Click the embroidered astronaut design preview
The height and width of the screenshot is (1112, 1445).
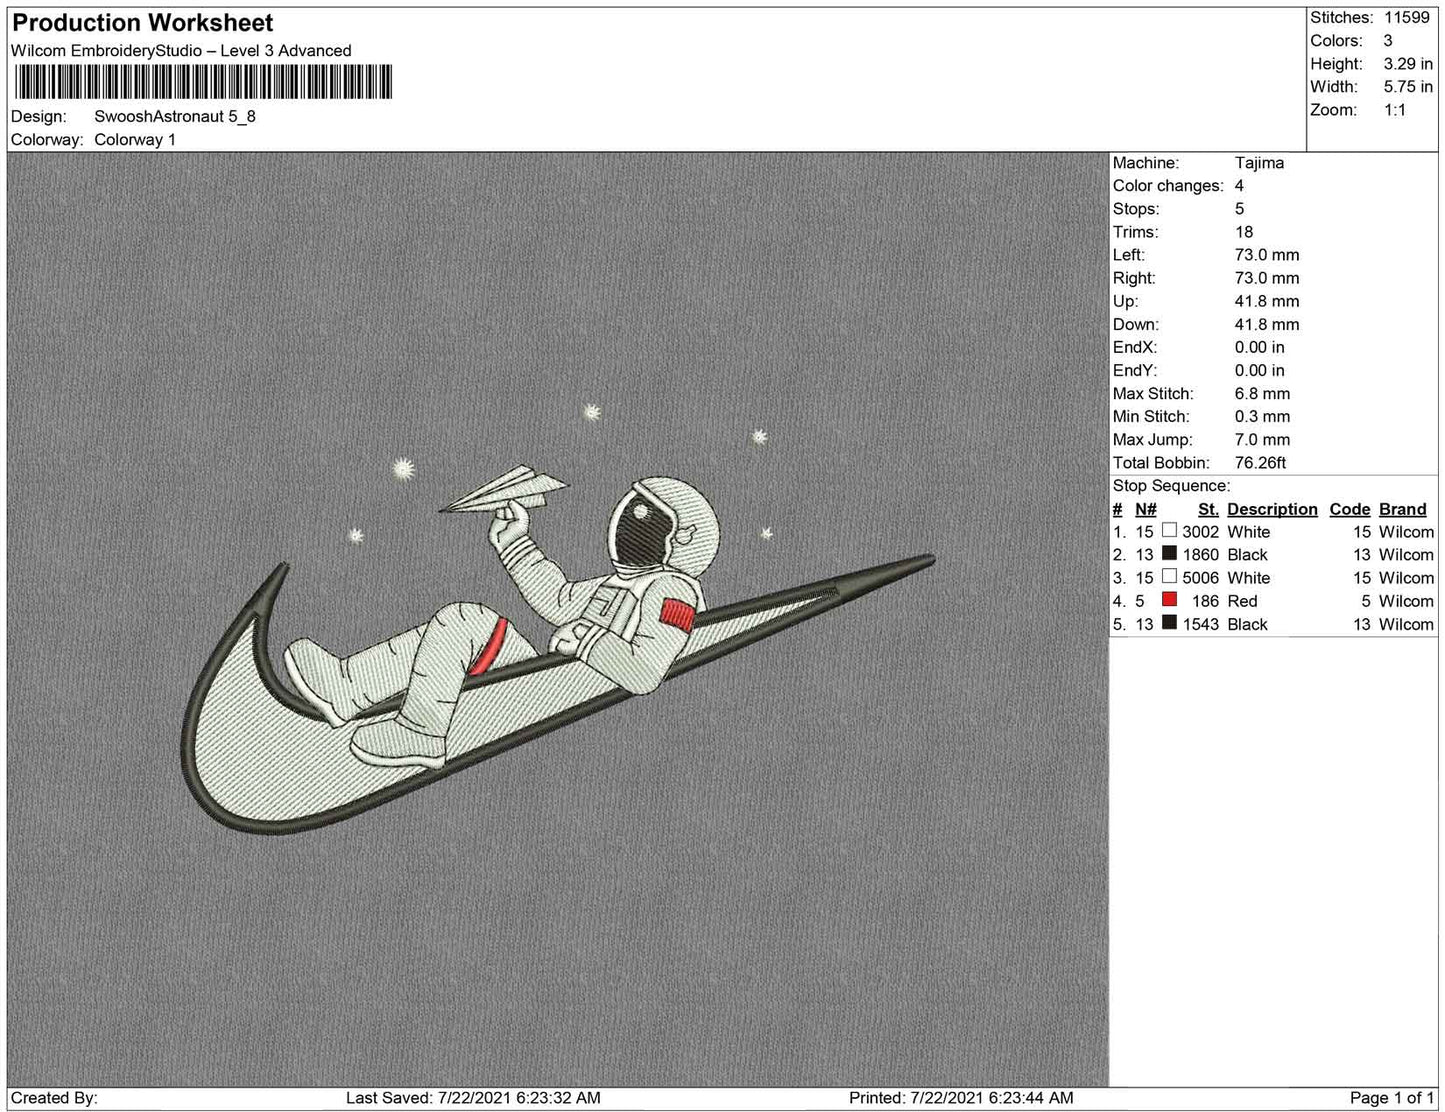click(558, 620)
